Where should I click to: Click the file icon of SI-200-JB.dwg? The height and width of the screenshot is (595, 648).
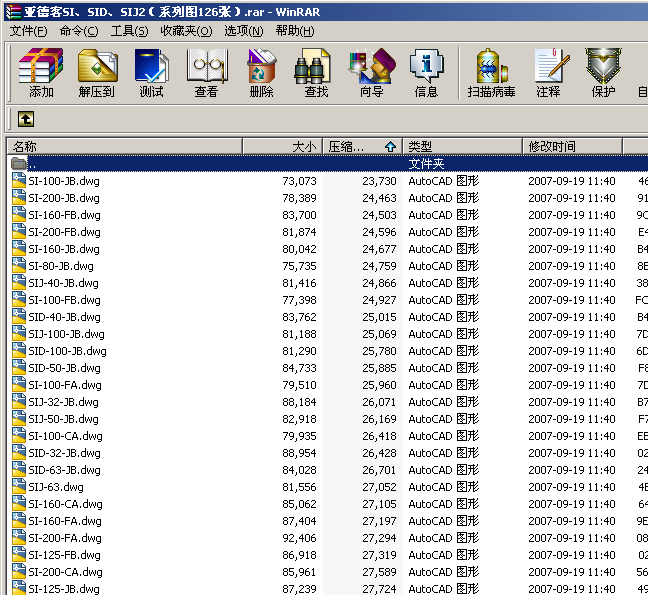pos(19,198)
